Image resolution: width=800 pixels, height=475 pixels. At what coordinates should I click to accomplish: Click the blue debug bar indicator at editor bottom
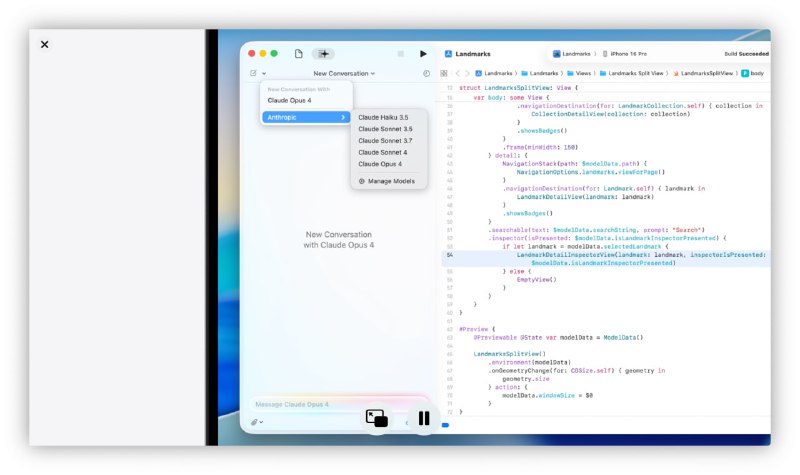[x=445, y=425]
